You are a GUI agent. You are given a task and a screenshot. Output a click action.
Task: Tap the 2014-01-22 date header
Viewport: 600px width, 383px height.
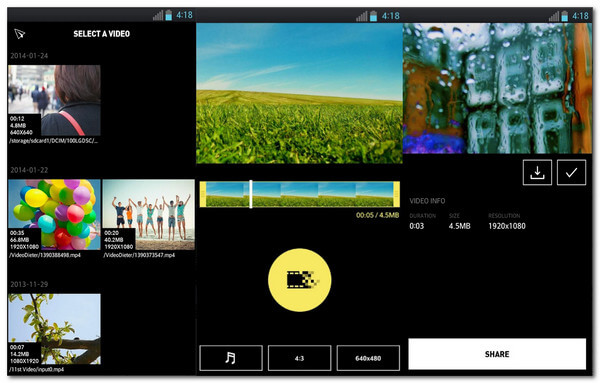29,170
